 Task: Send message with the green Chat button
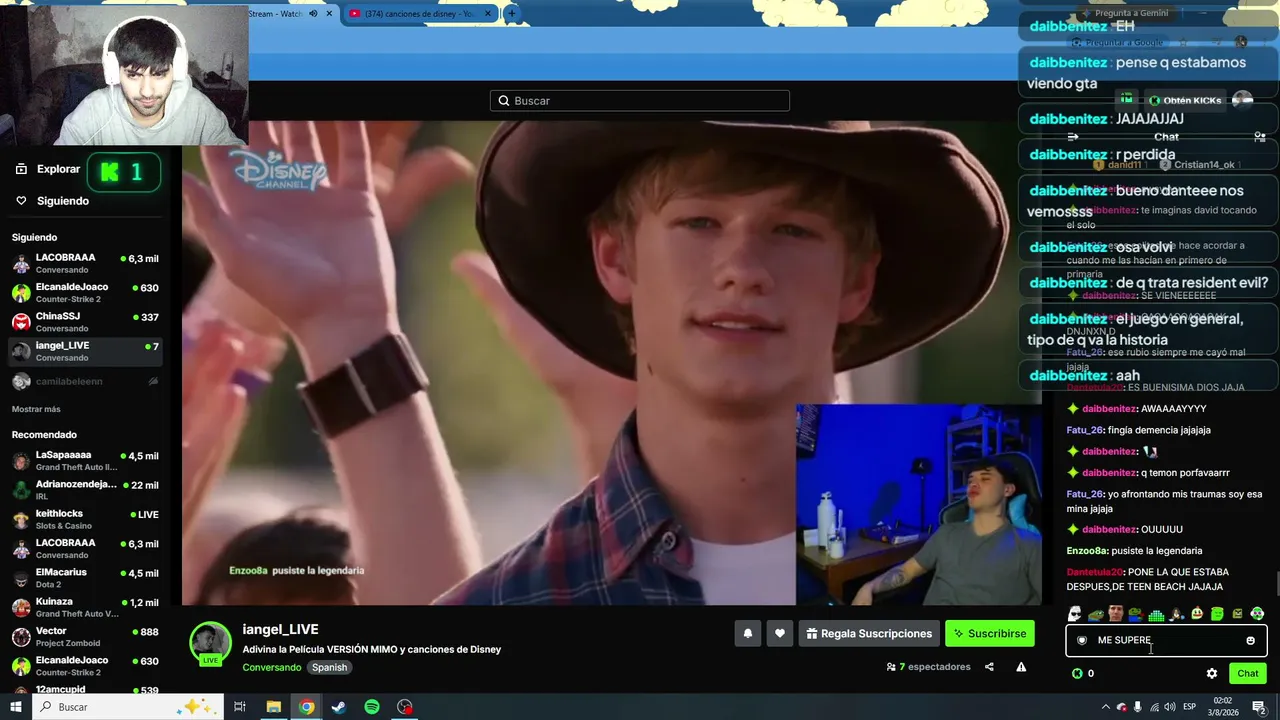coord(1247,673)
